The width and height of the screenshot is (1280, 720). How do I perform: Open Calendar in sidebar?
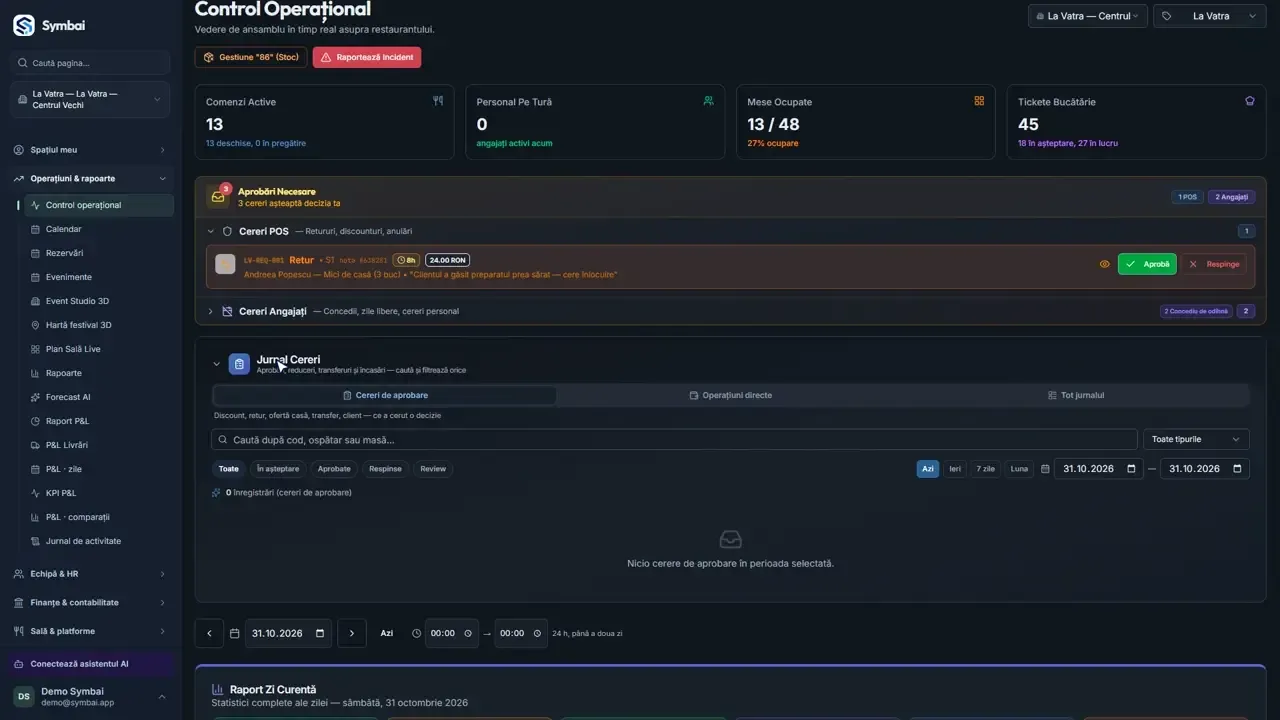(x=99, y=229)
